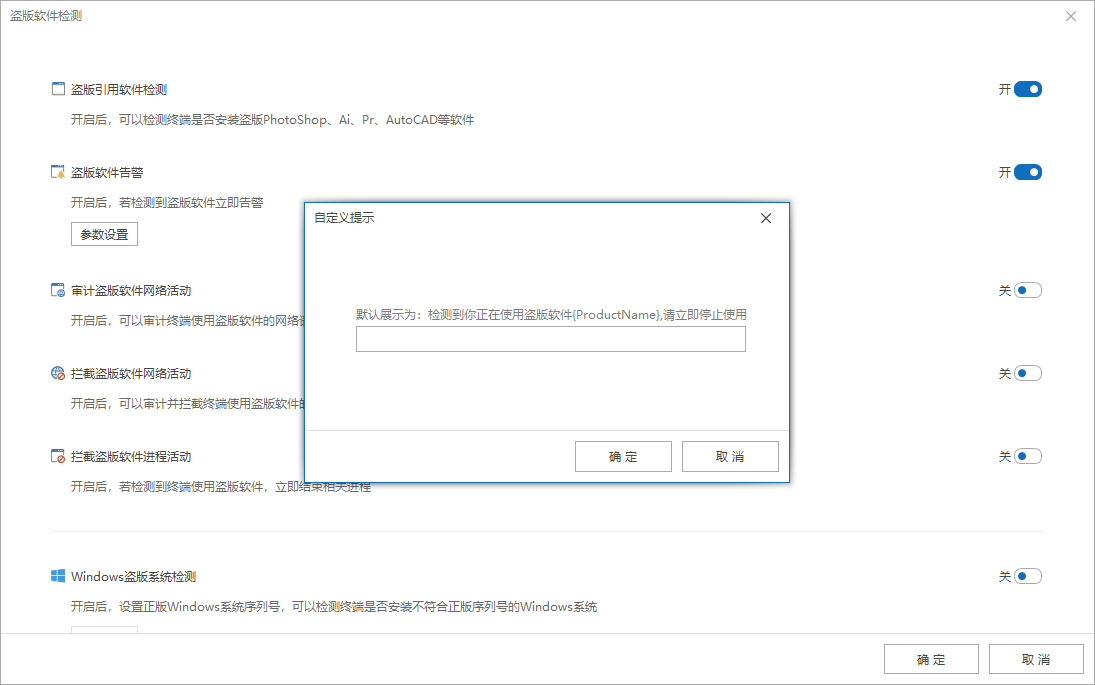1095x685 pixels.
Task: Enable Windows盗版系统检测 switch
Action: [x=1027, y=576]
